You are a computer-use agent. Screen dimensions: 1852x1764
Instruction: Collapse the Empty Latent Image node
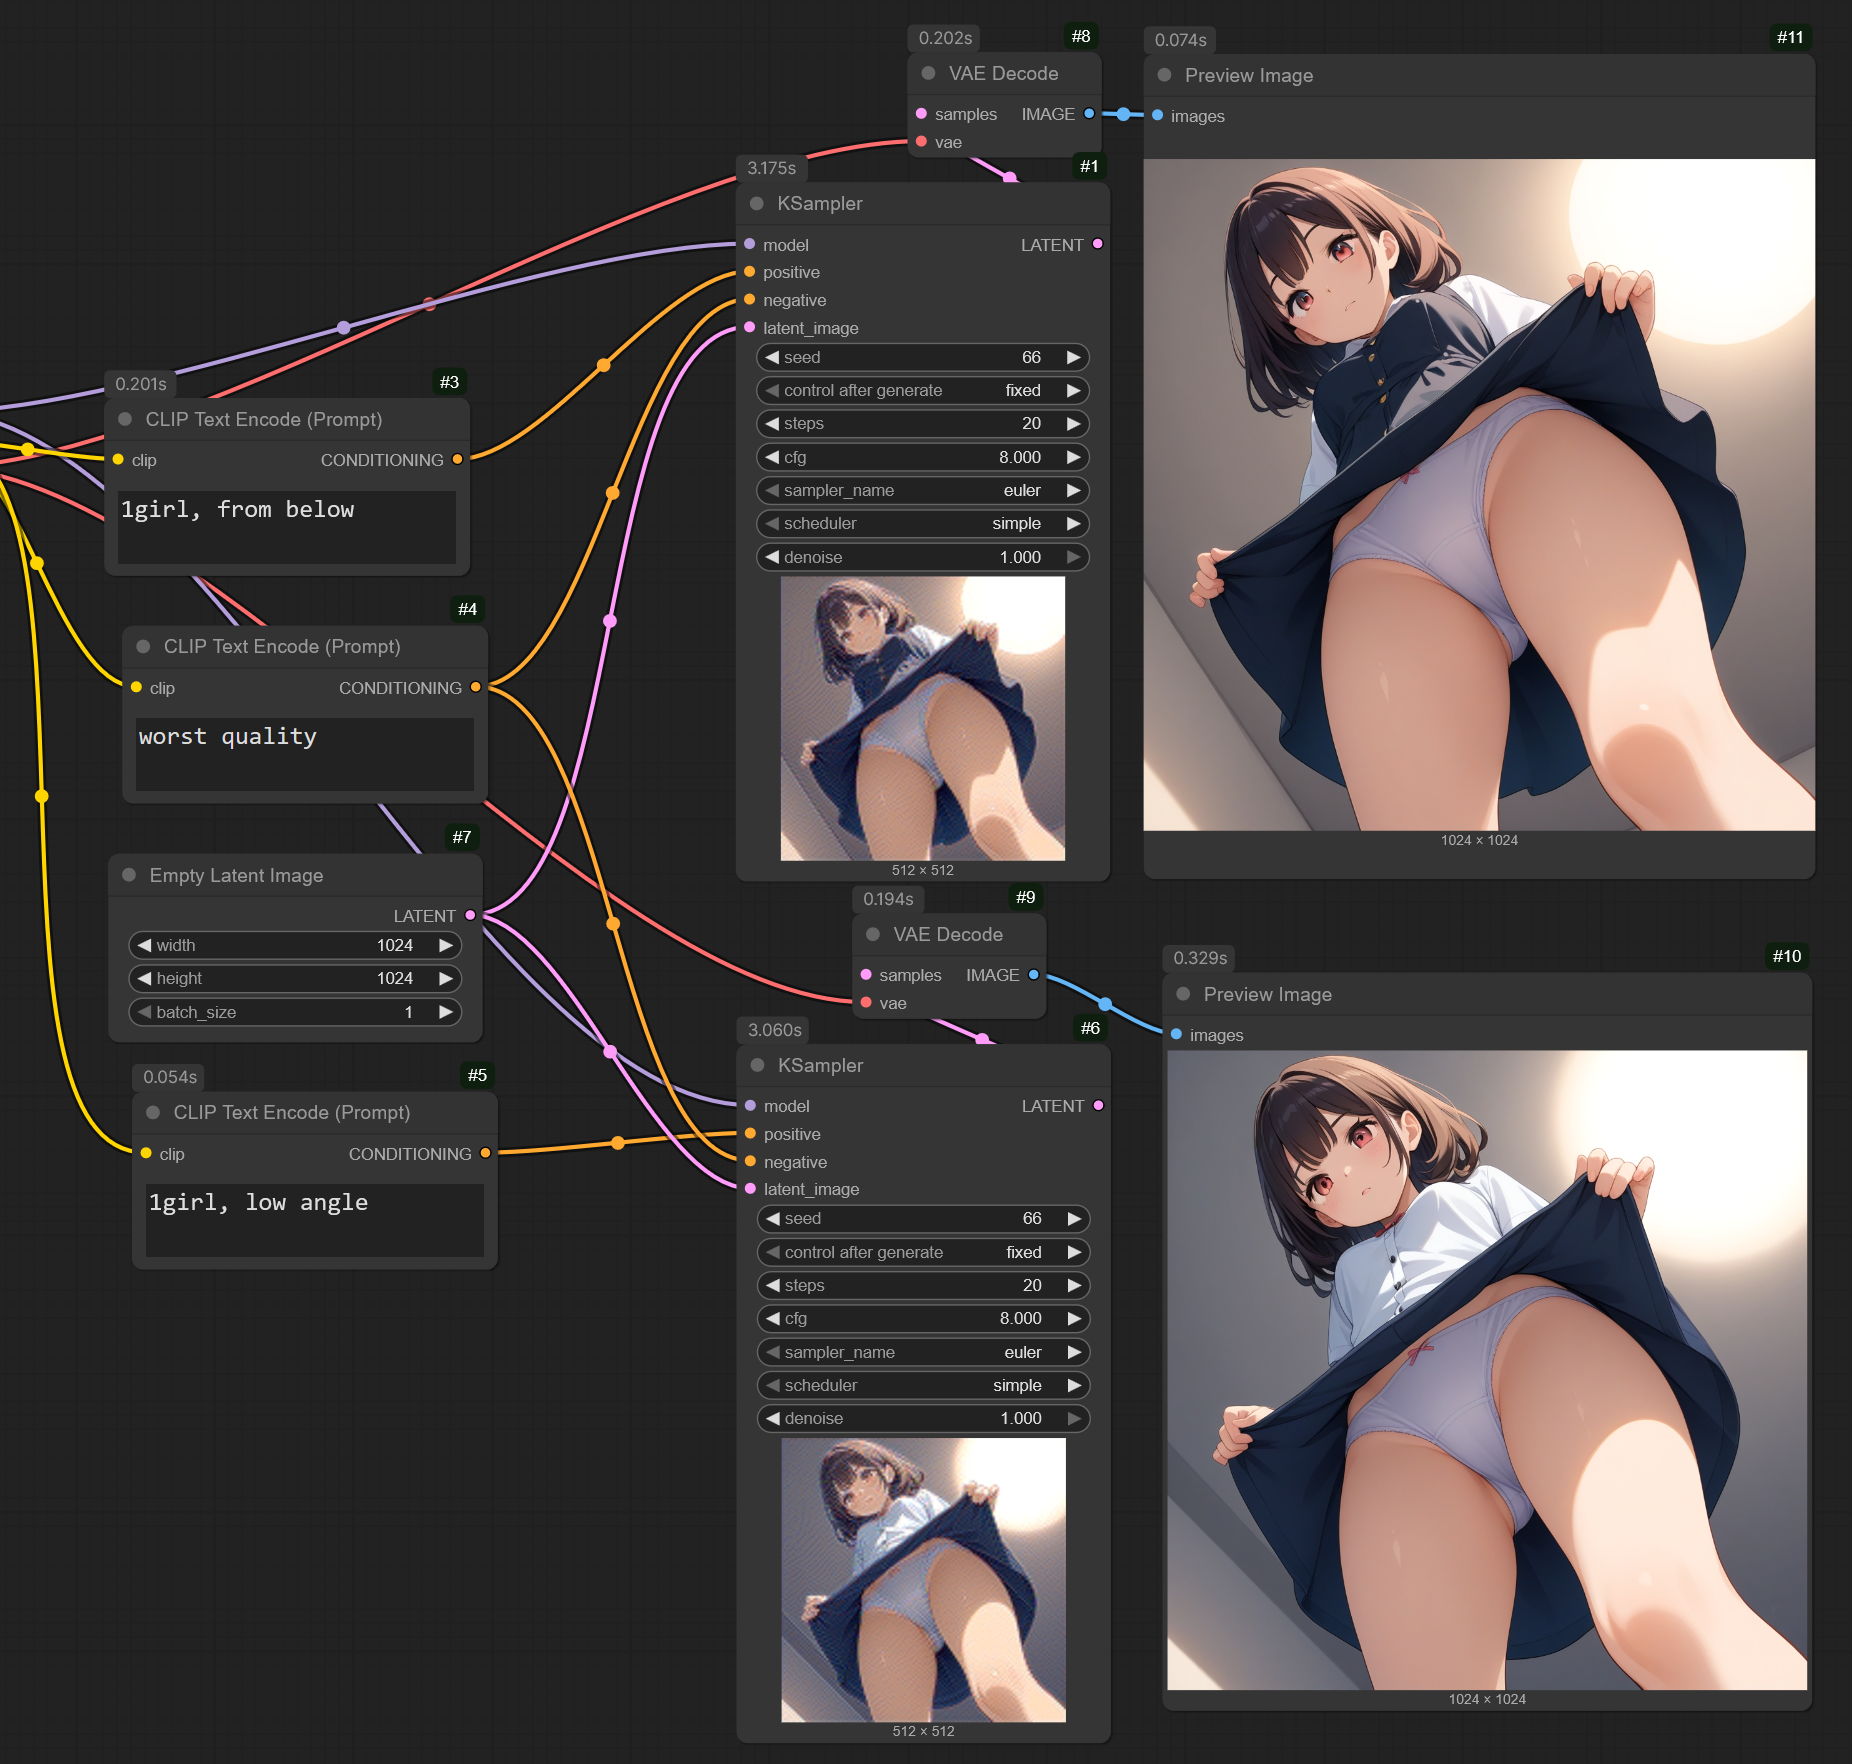(x=129, y=875)
